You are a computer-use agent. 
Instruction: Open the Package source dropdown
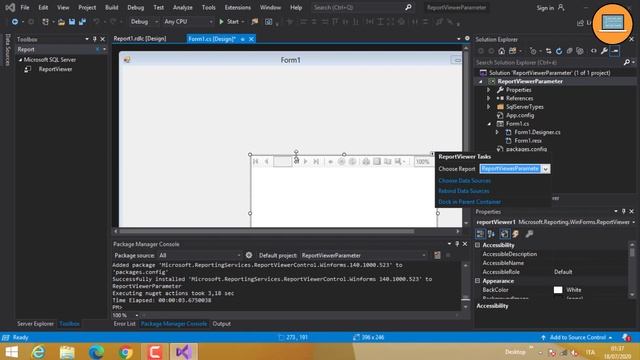(200, 255)
